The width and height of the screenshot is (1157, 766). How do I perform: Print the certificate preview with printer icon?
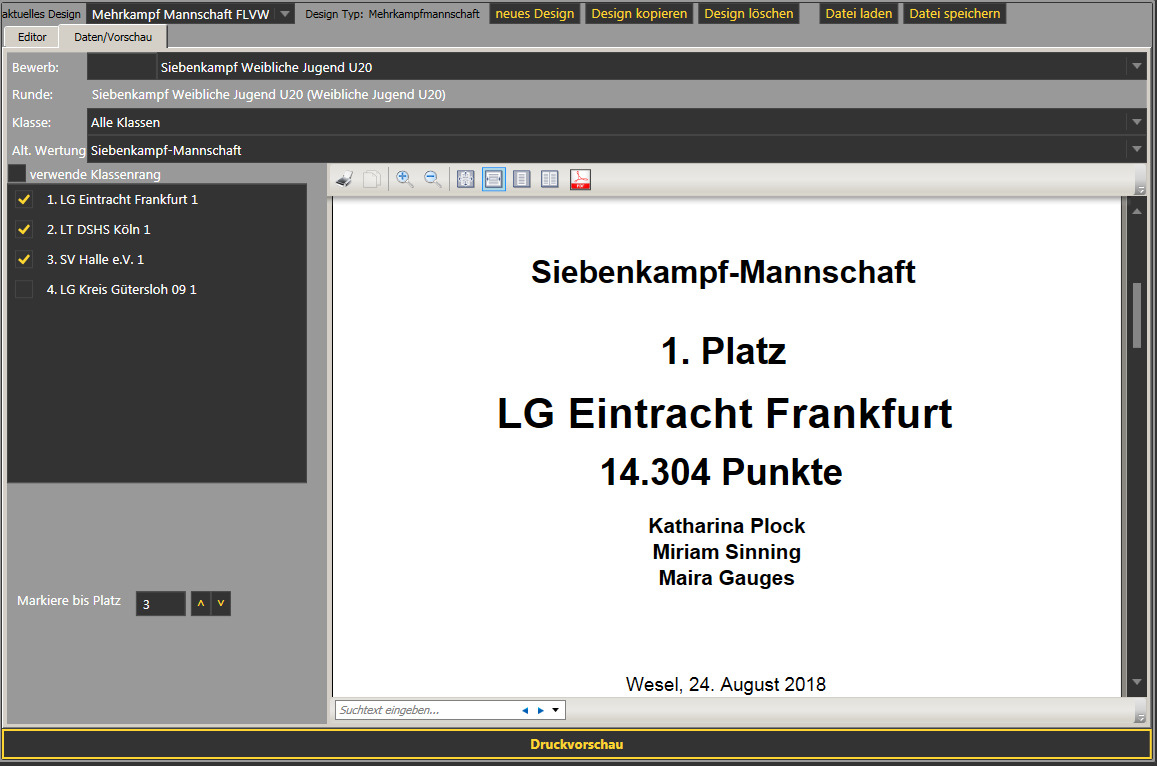(x=344, y=179)
